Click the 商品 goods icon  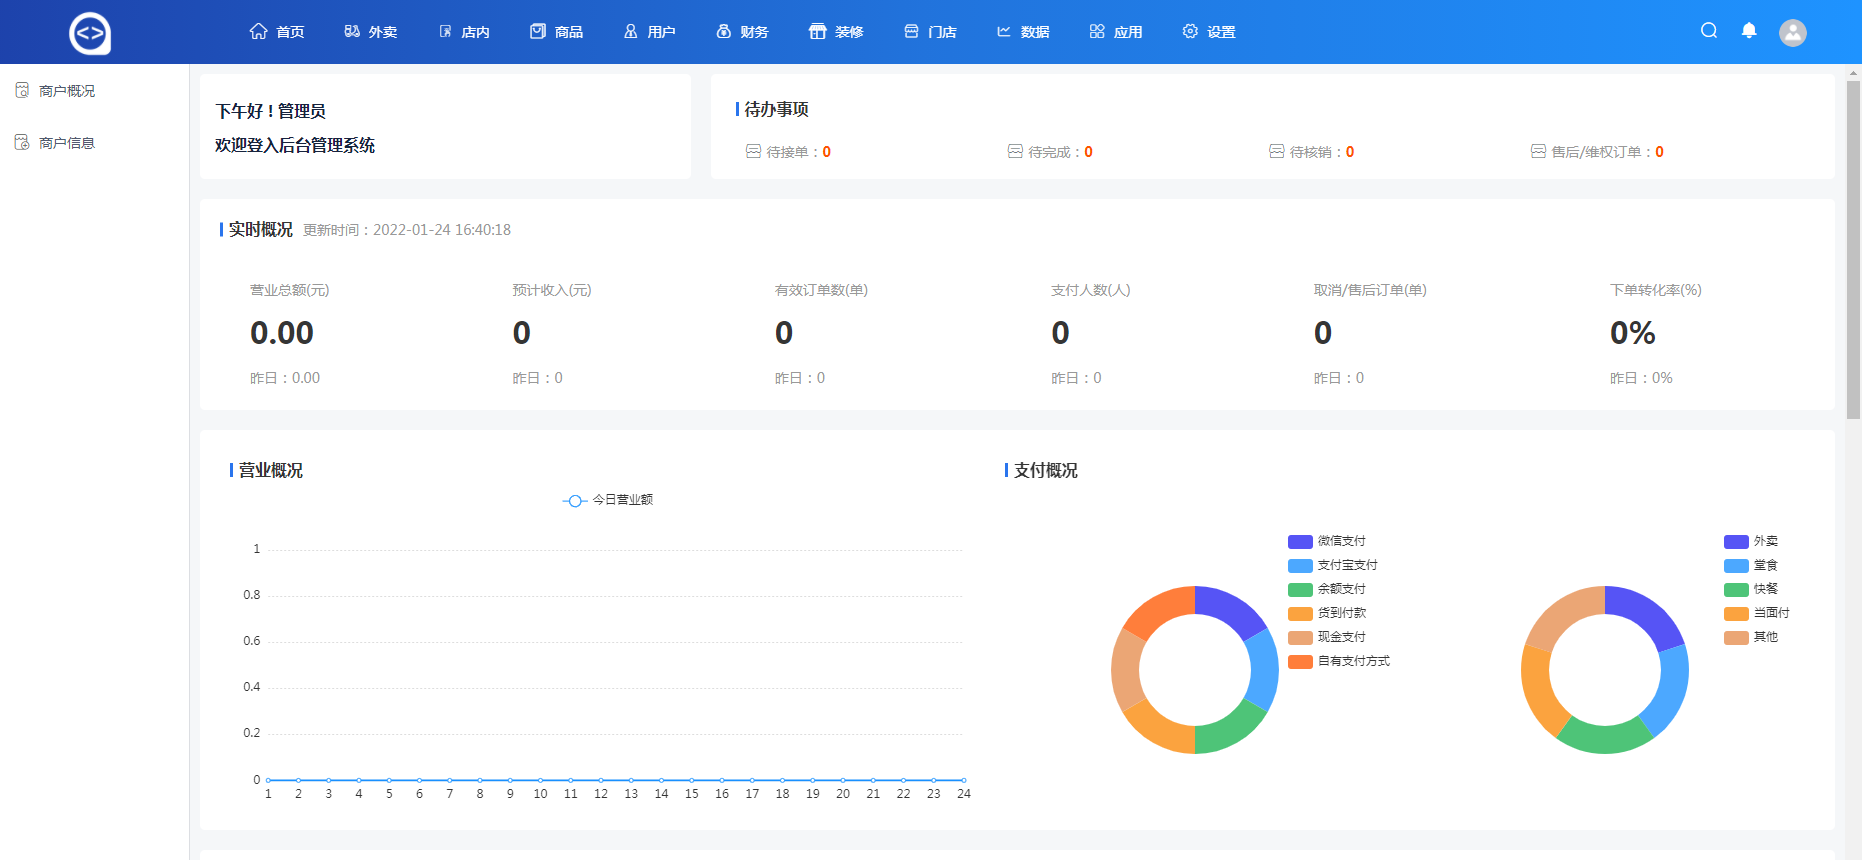click(x=538, y=31)
